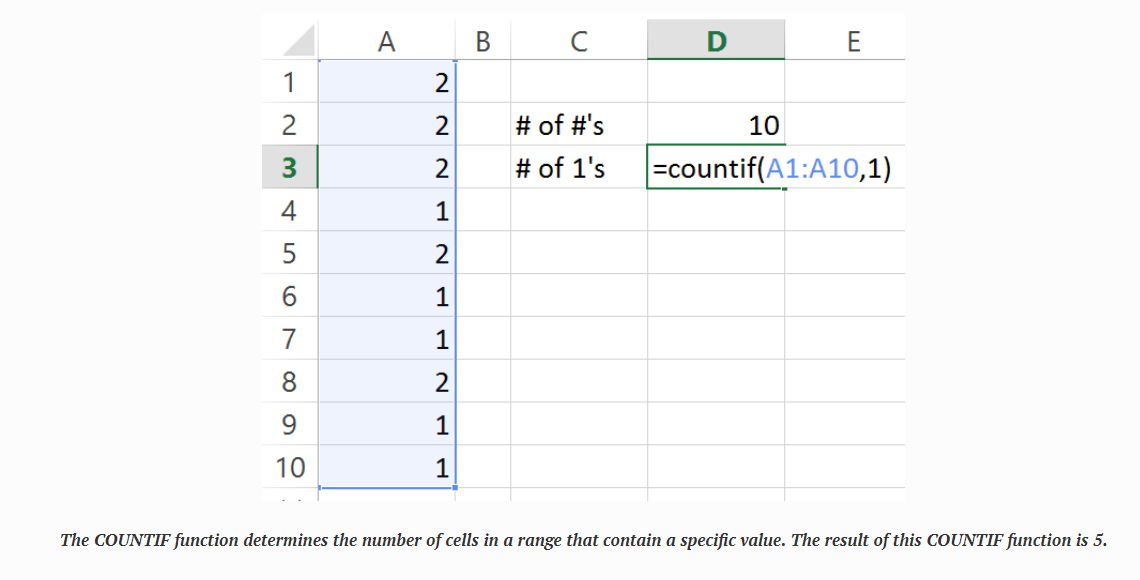
Task: Select cell D2 containing 10
Action: [716, 125]
